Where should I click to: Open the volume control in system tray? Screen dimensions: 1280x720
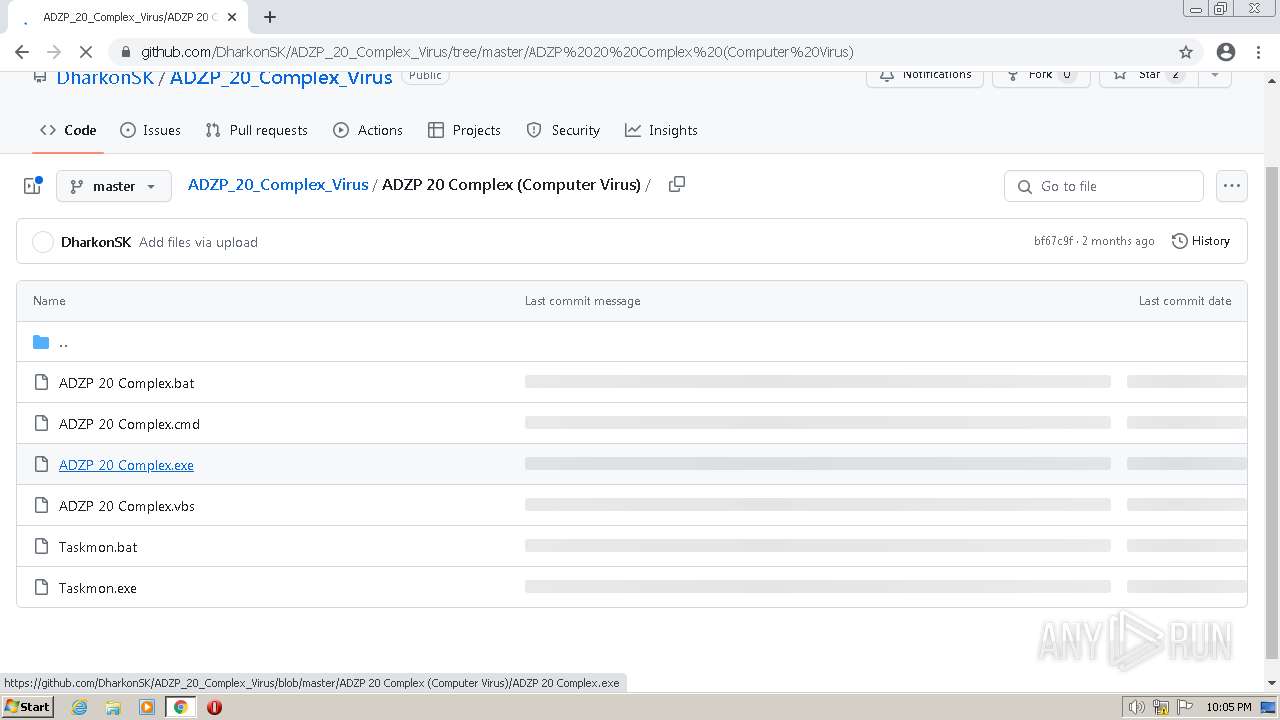tap(1137, 707)
